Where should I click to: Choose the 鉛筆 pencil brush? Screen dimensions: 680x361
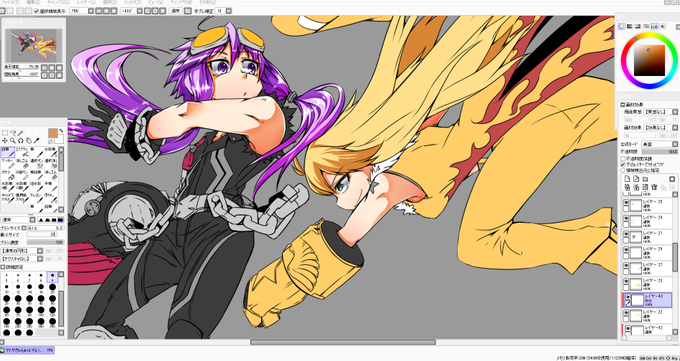tap(8, 152)
